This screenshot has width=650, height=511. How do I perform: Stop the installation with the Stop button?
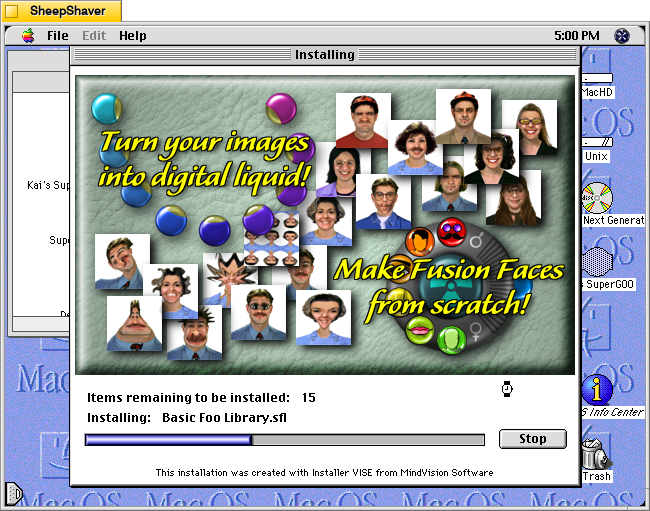[x=533, y=438]
